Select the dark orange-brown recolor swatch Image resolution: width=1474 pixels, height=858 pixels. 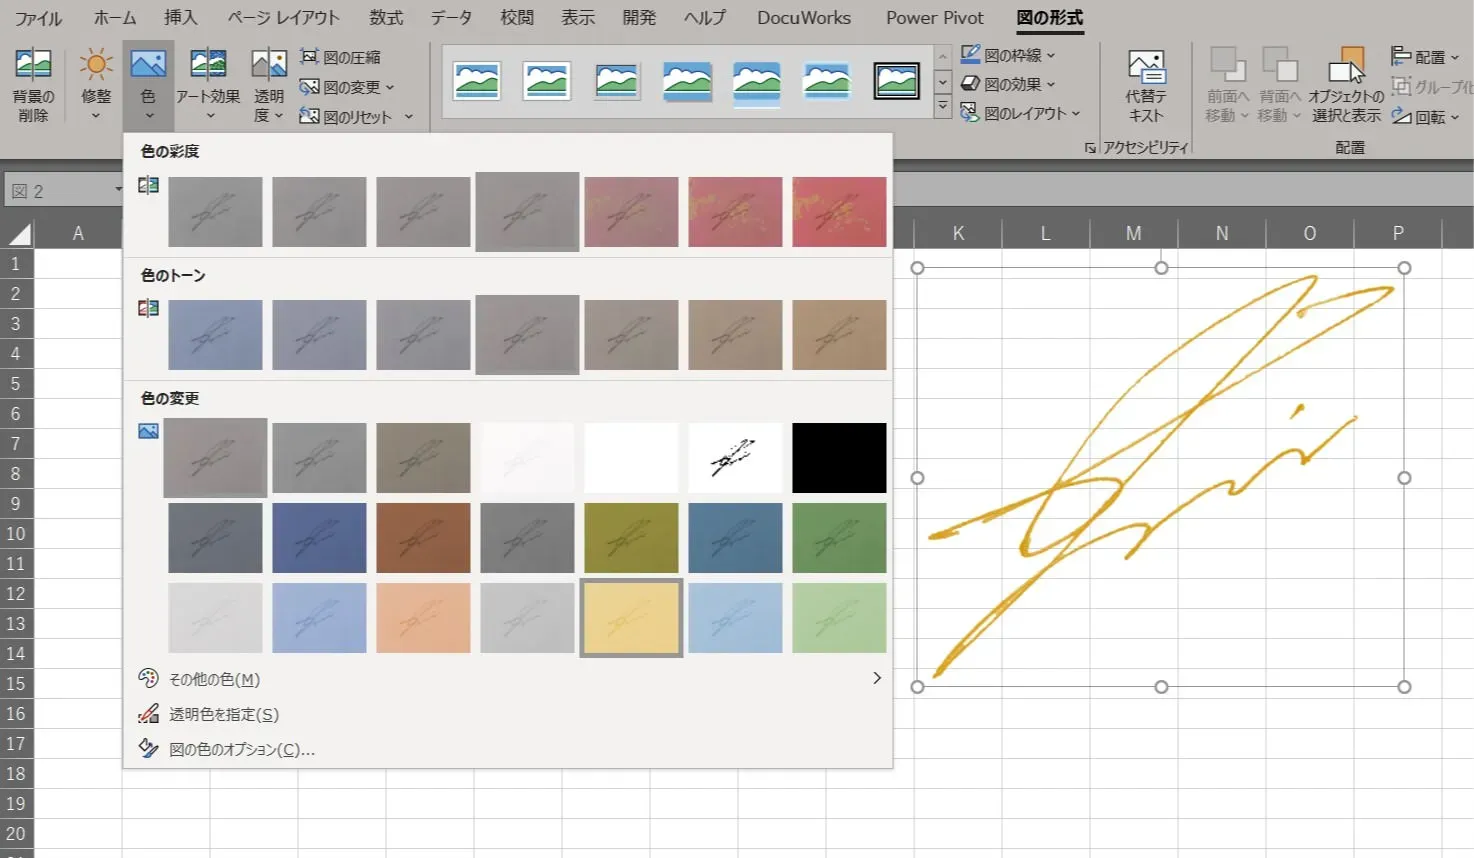(x=423, y=538)
